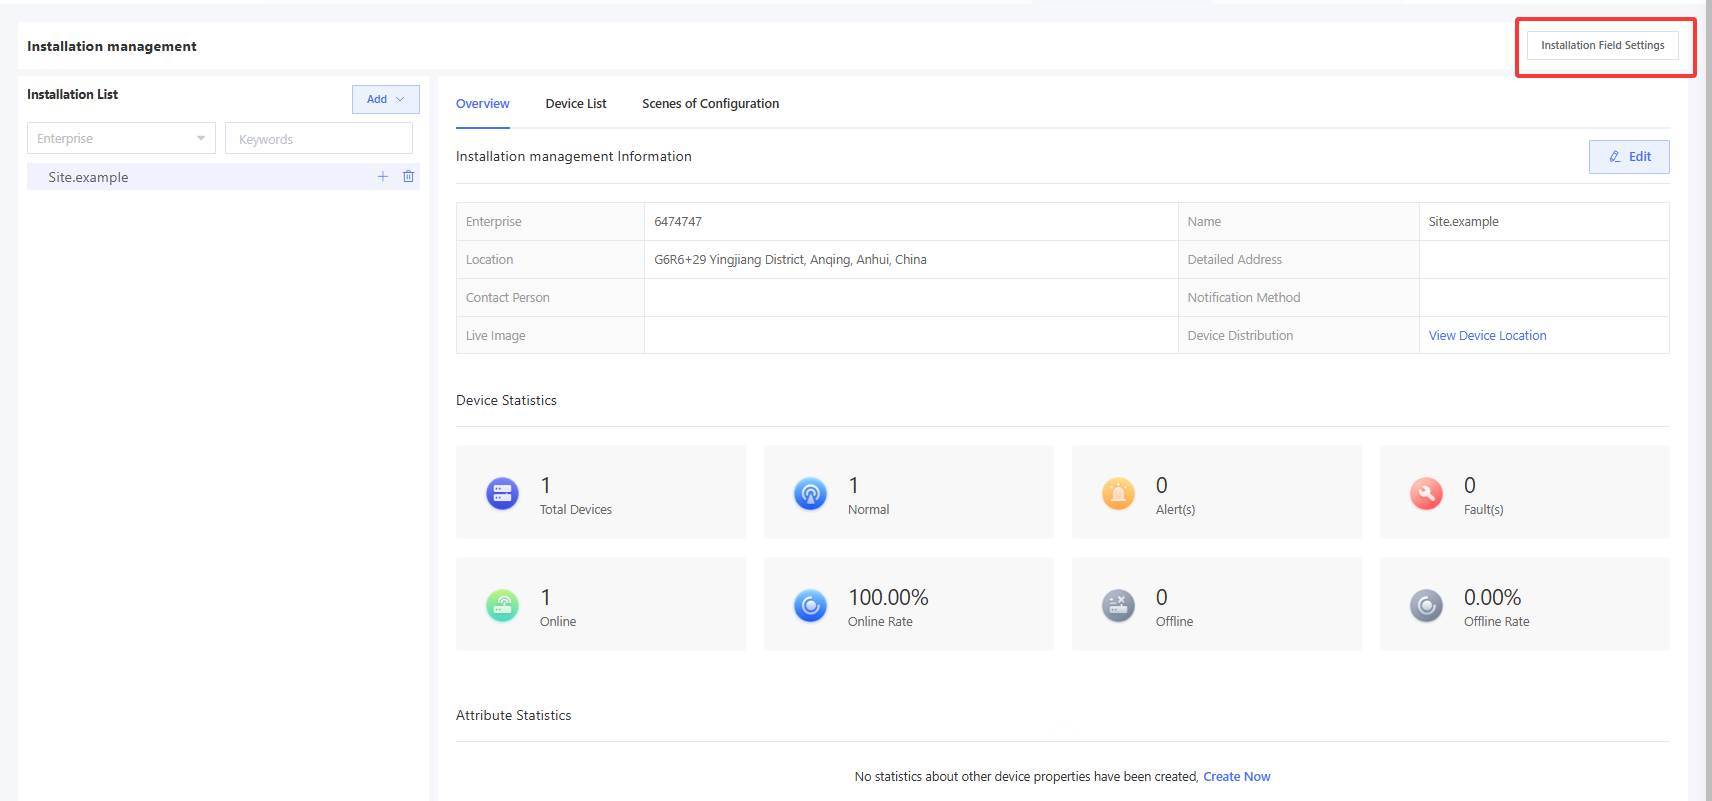The width and height of the screenshot is (1712, 801).
Task: Click the Normal status signal icon
Action: 810,493
